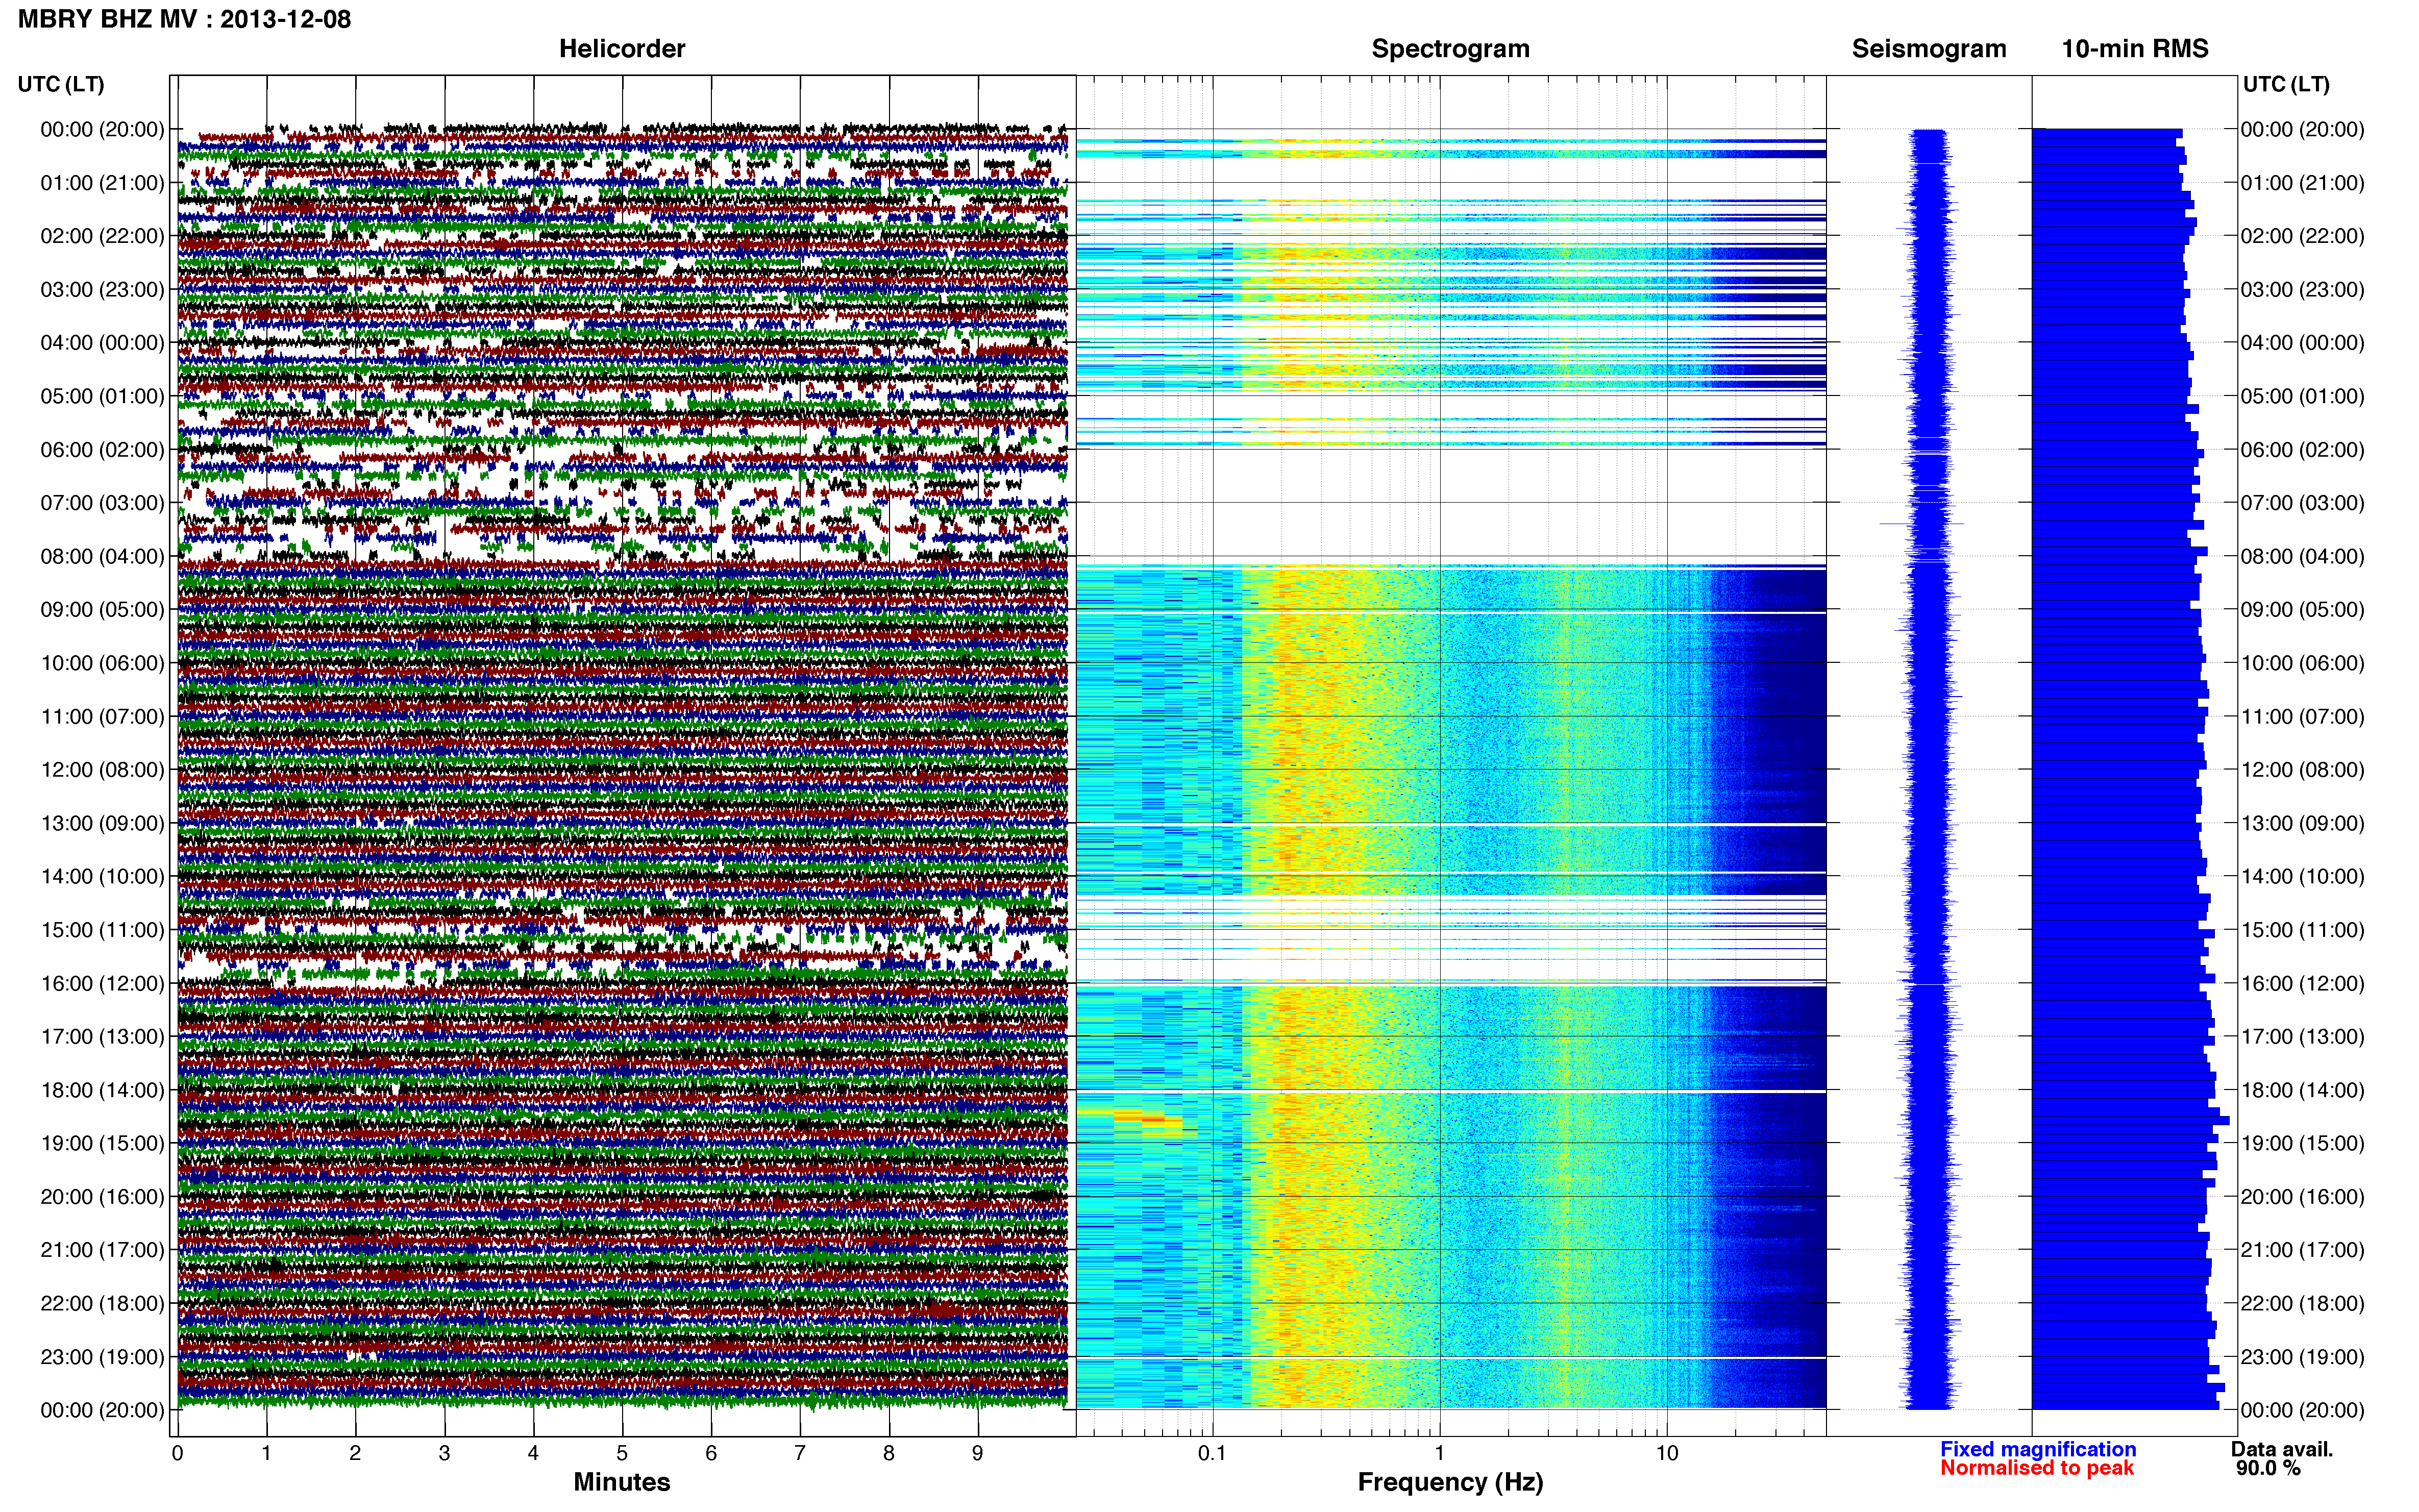The height and width of the screenshot is (1512, 2419).
Task: Click RMS-side time label "18:00 (14:00)"
Action: [x=2302, y=1090]
